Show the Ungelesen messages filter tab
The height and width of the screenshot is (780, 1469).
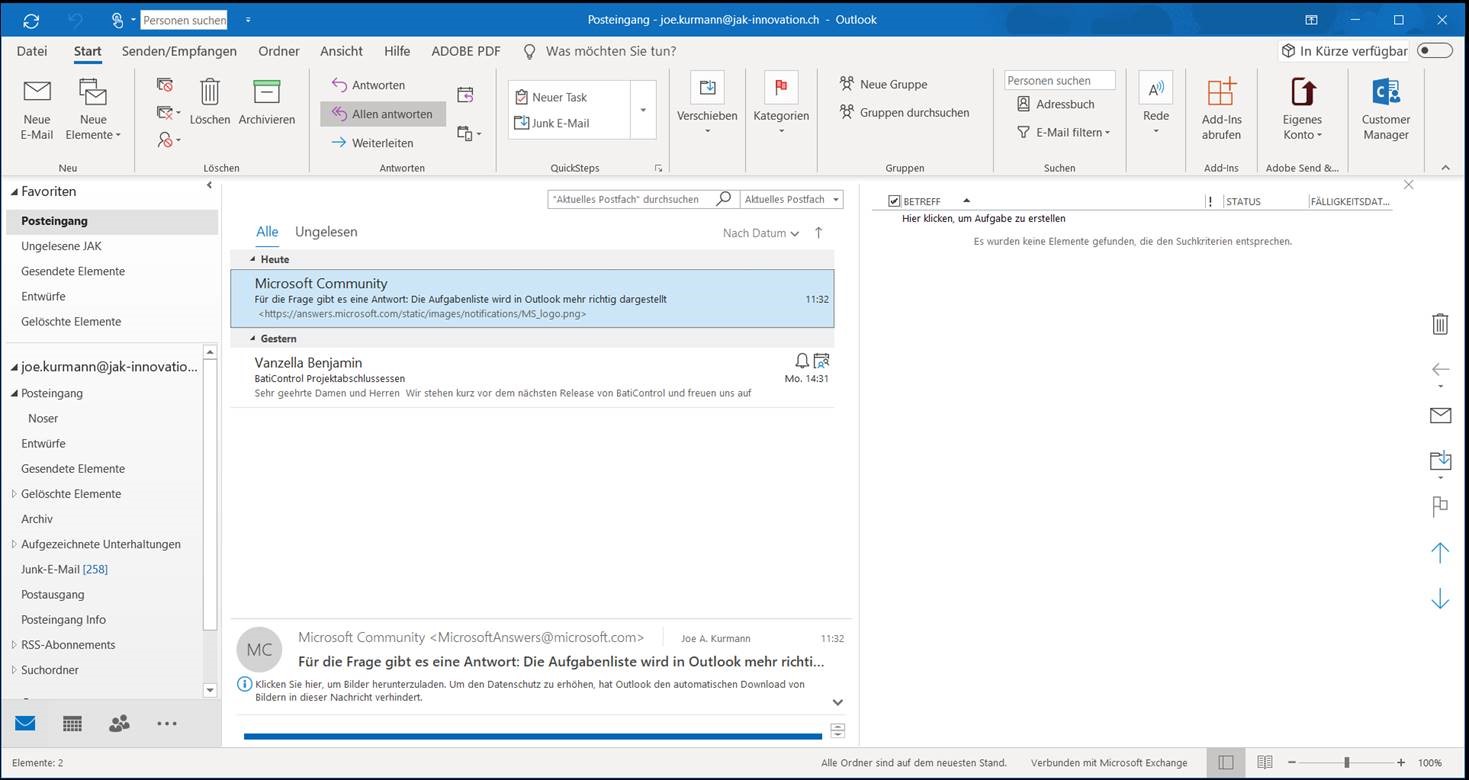click(326, 232)
